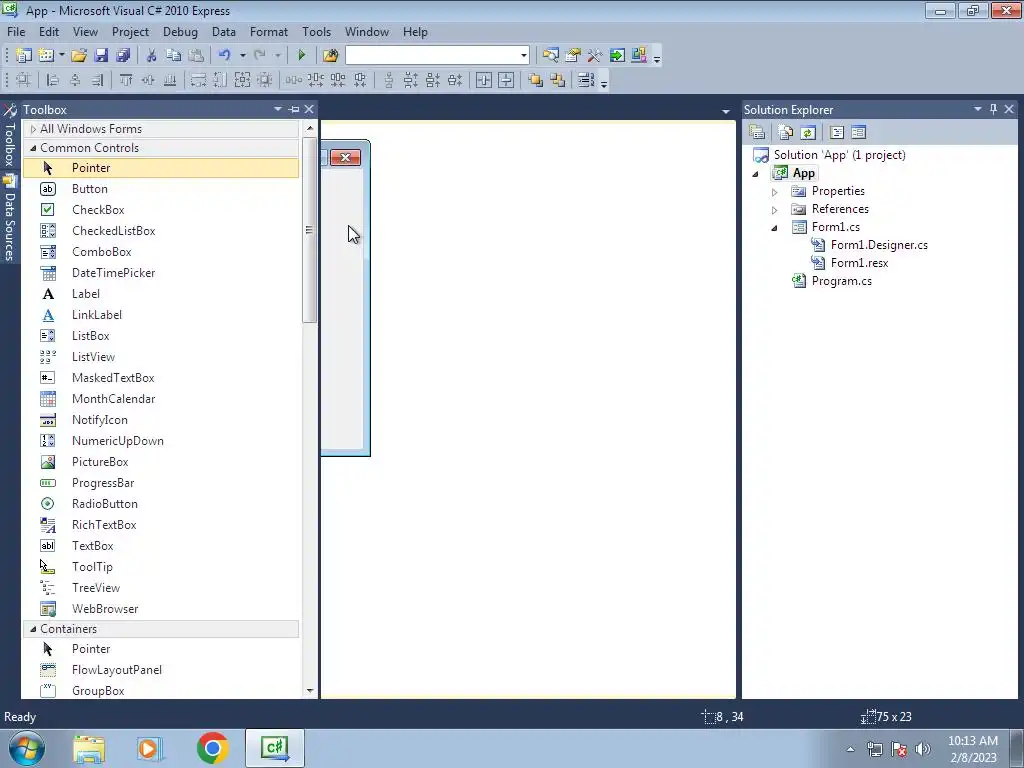Image resolution: width=1024 pixels, height=768 pixels.
Task: Collapse the App project node
Action: pos(756,174)
